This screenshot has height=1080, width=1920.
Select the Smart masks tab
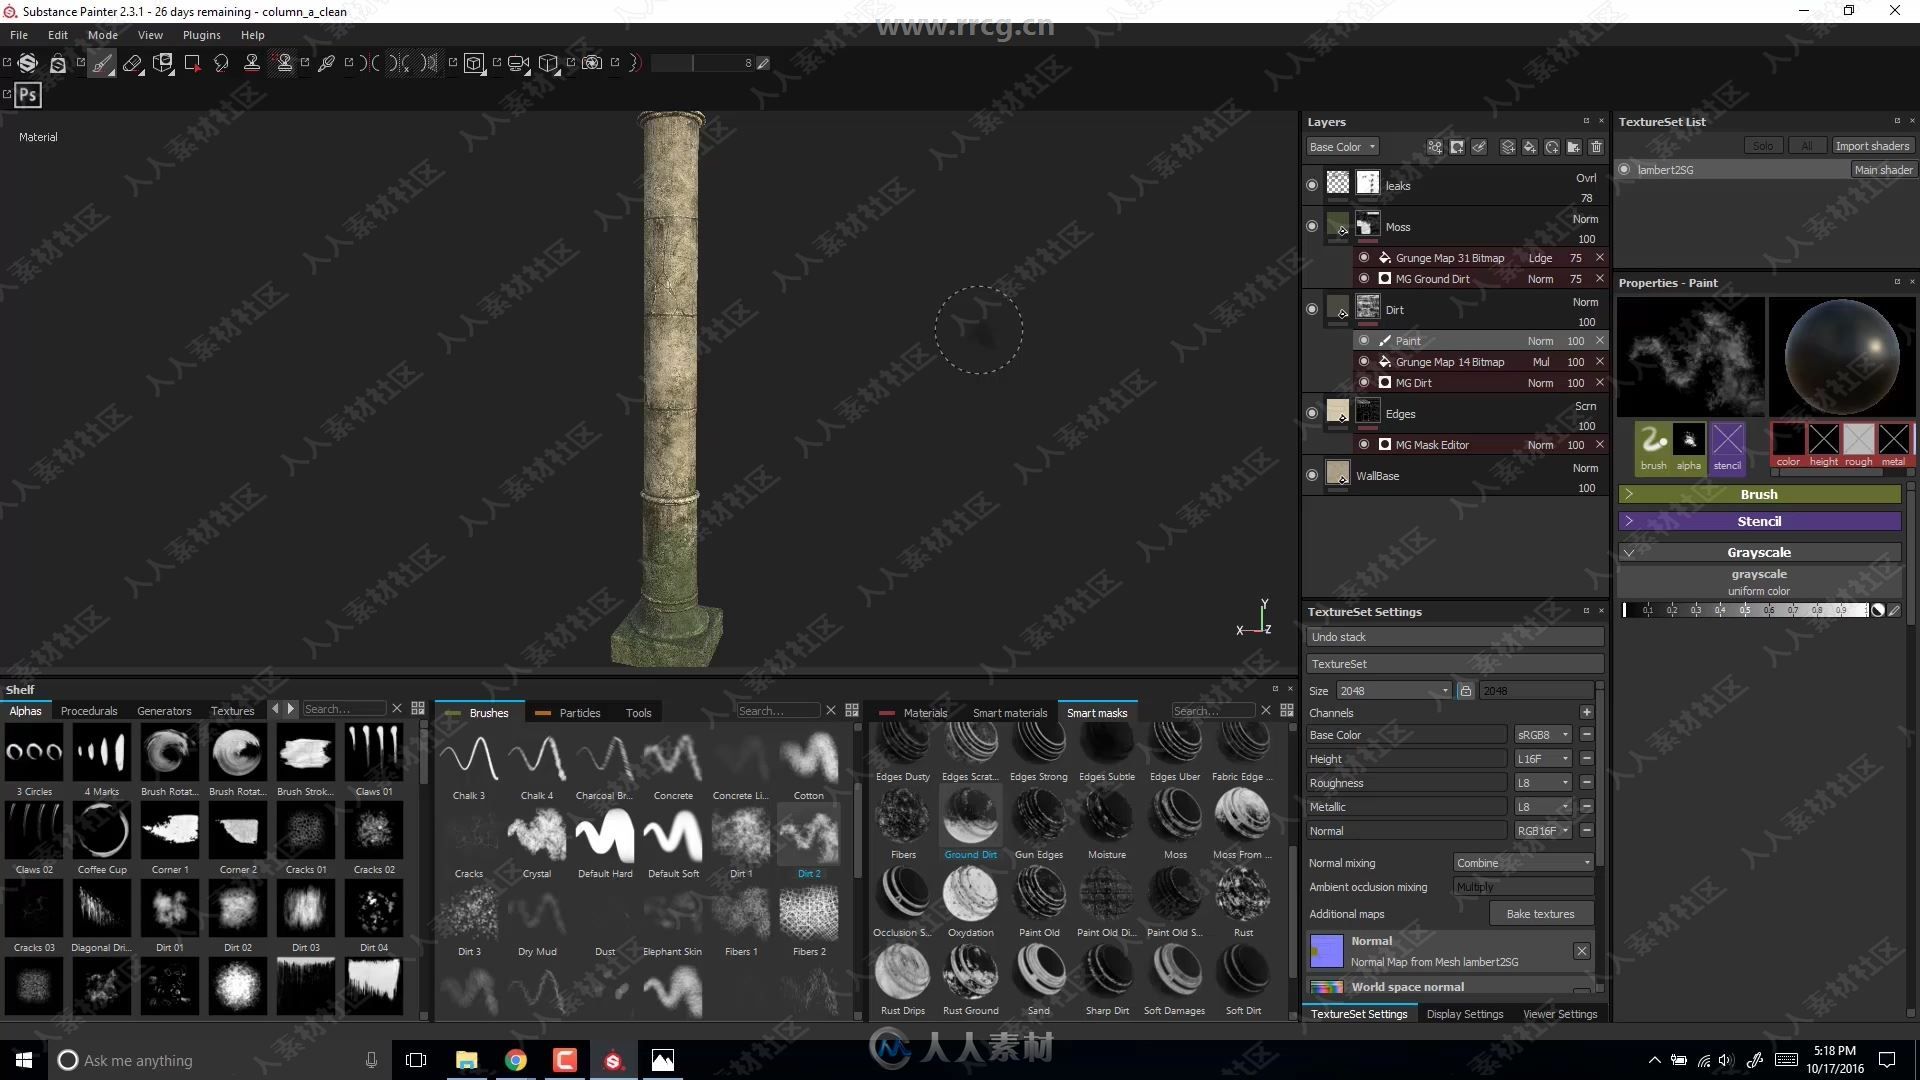[1095, 712]
